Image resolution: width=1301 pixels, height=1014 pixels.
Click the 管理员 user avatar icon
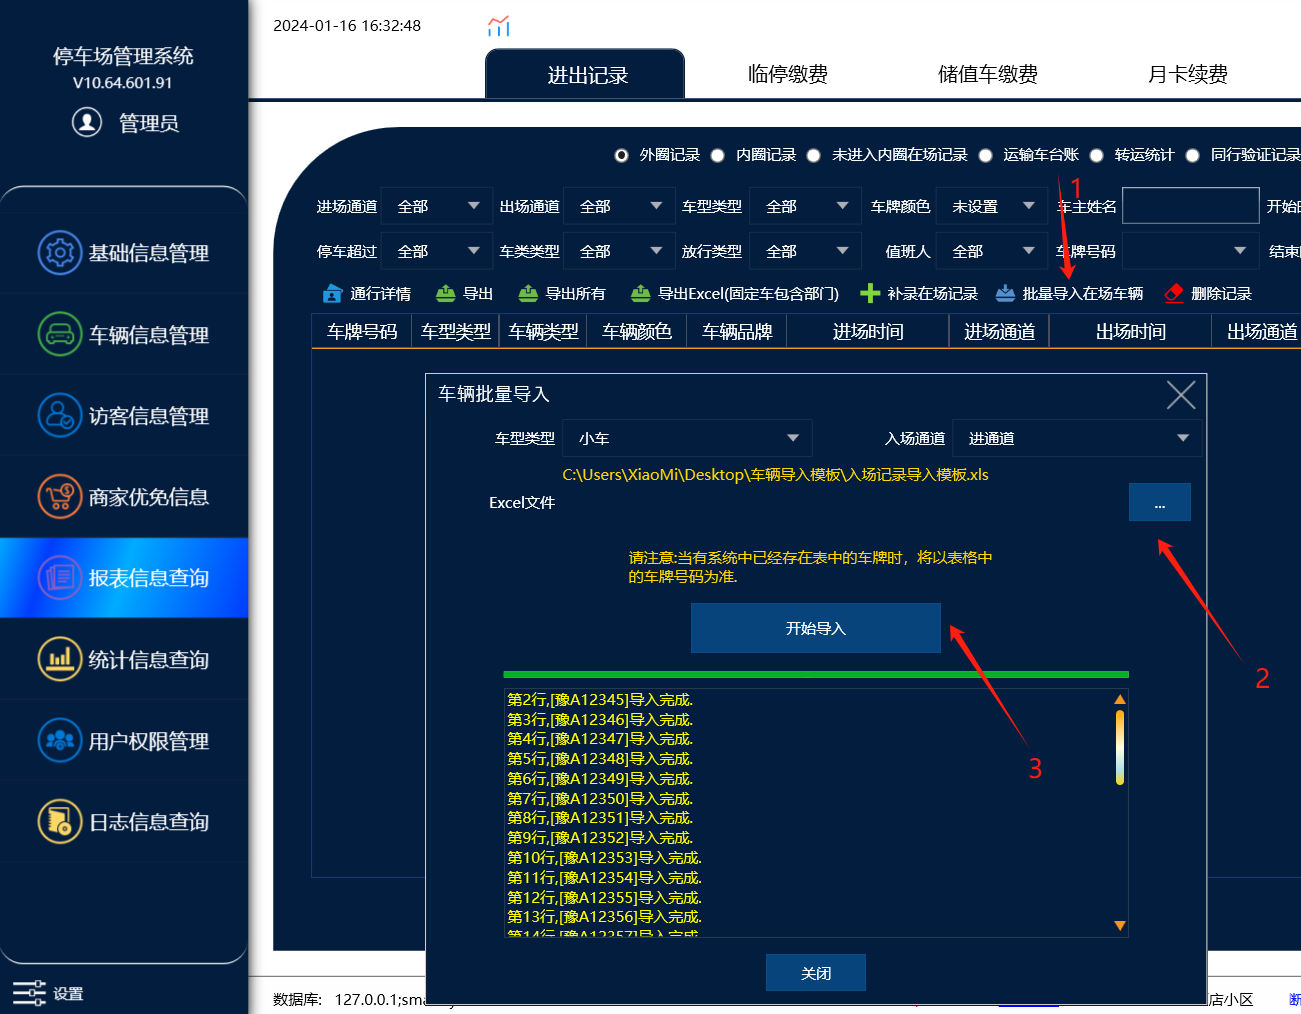point(87,122)
